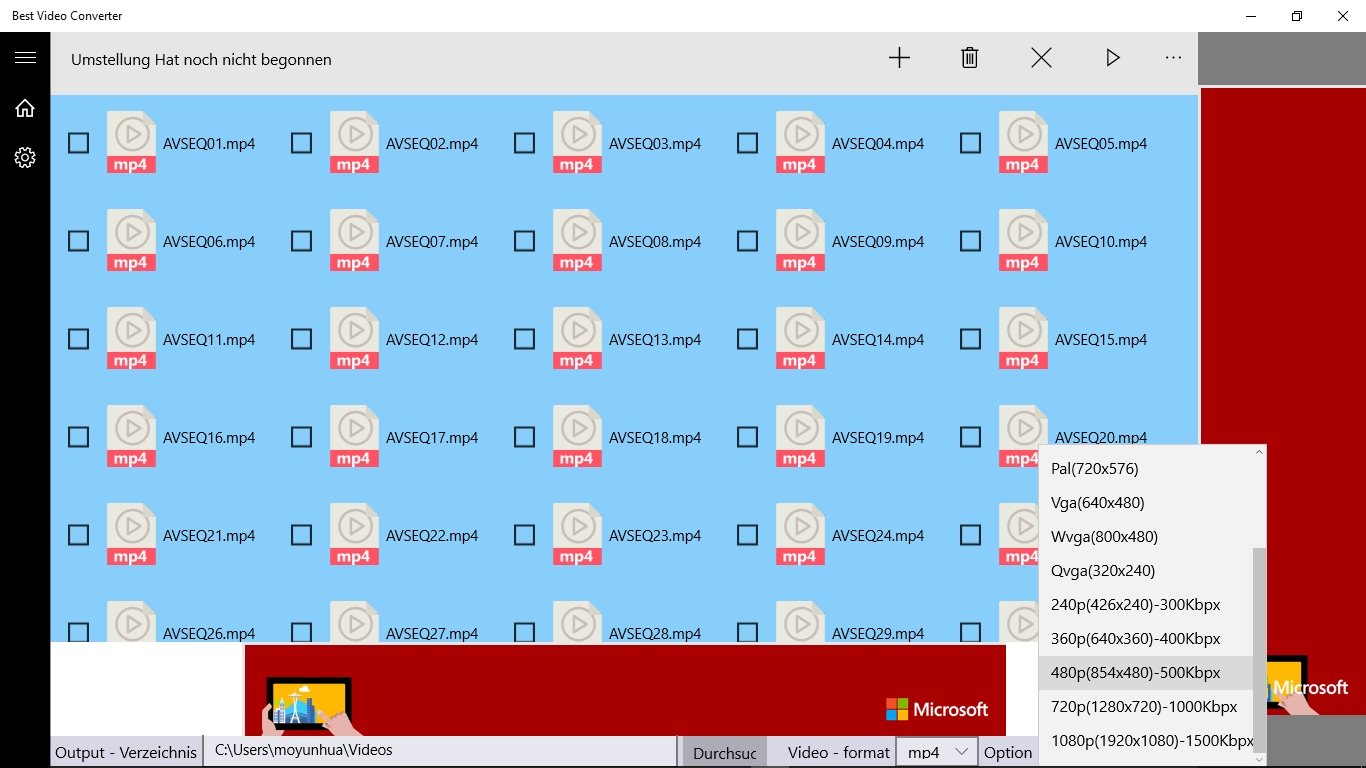Start conversion with the play icon

tap(1113, 58)
